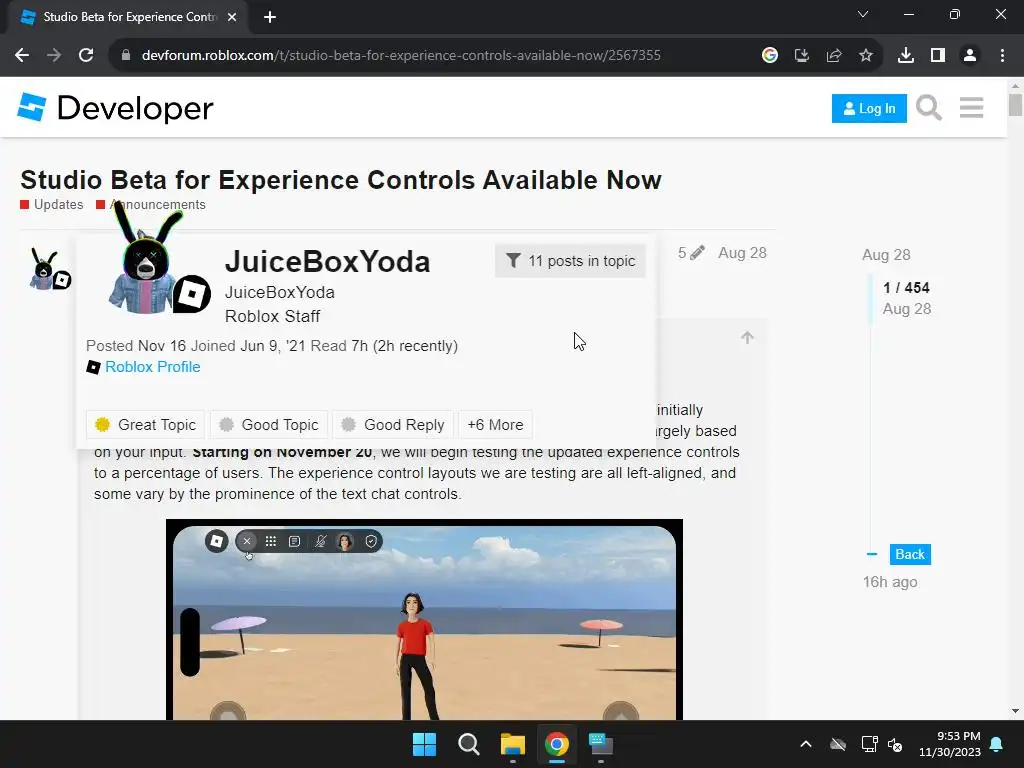1024x768 pixels.
Task: Click the Log In button
Action: [x=869, y=108]
